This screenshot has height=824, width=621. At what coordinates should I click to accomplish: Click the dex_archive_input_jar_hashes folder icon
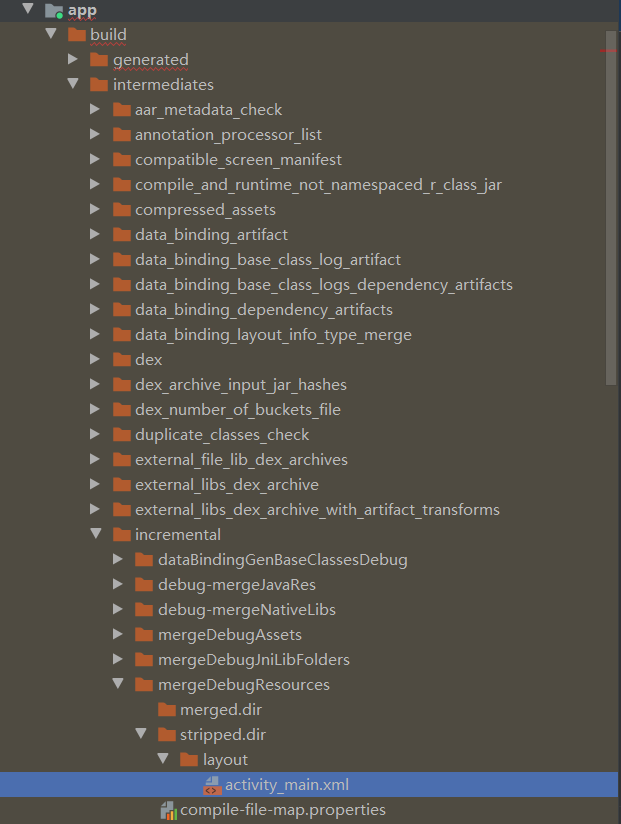point(122,385)
